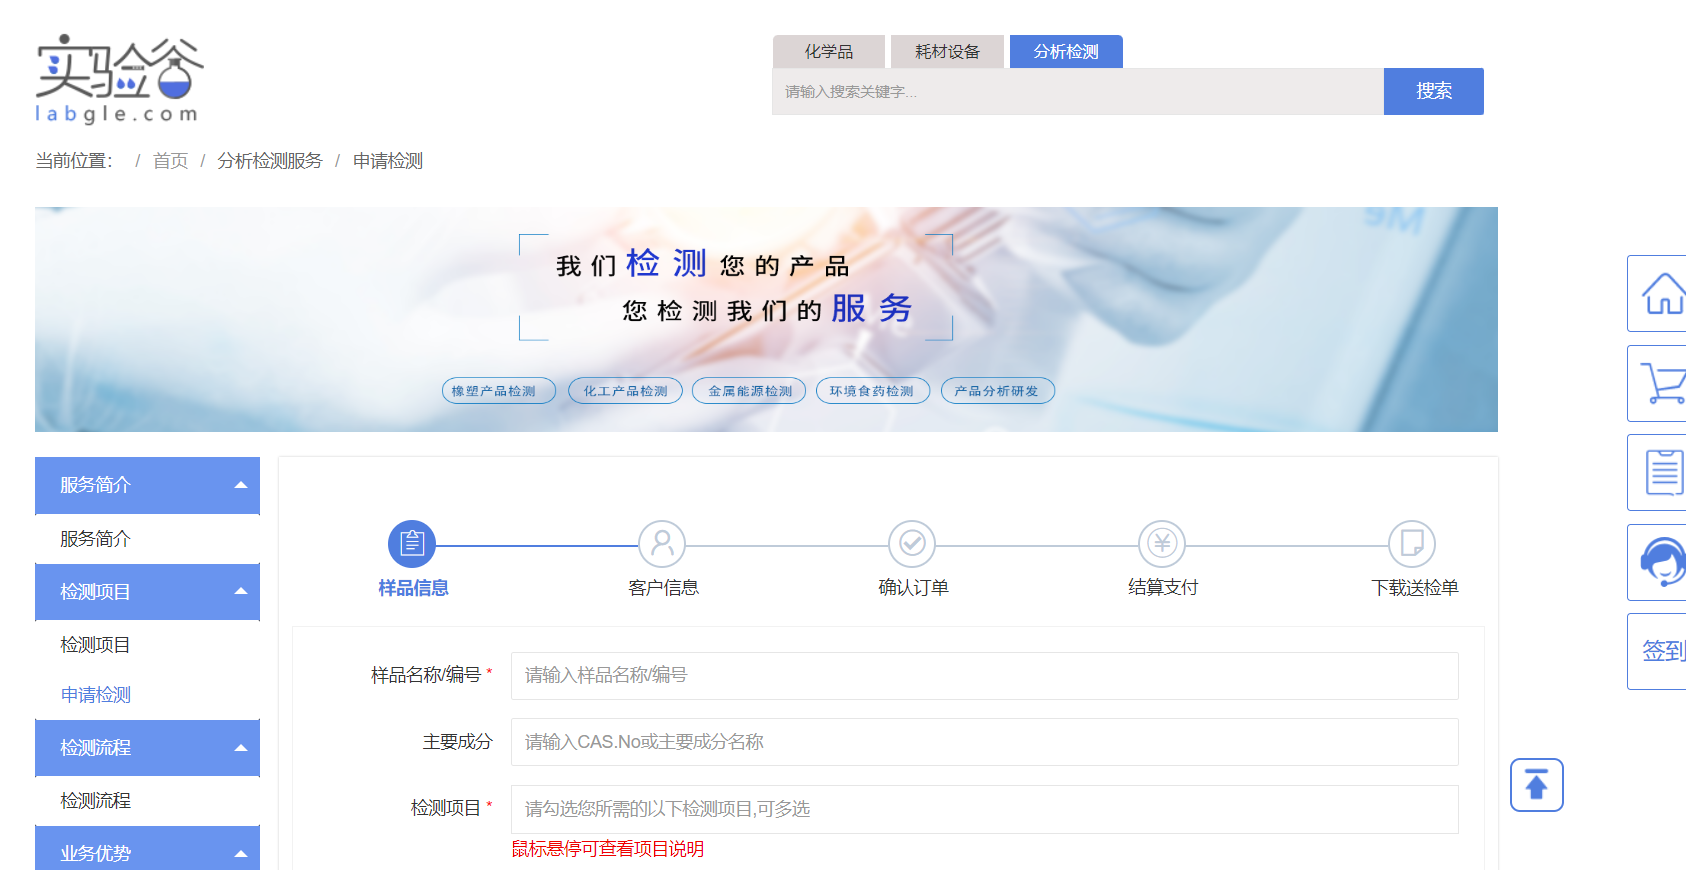This screenshot has height=870, width=1686.
Task: Collapse the 检测项目 sidebar section
Action: (x=241, y=591)
